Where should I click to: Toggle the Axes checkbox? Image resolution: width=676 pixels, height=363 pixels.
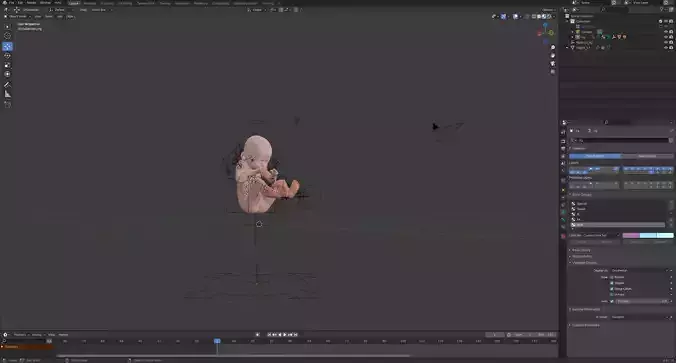[612, 301]
